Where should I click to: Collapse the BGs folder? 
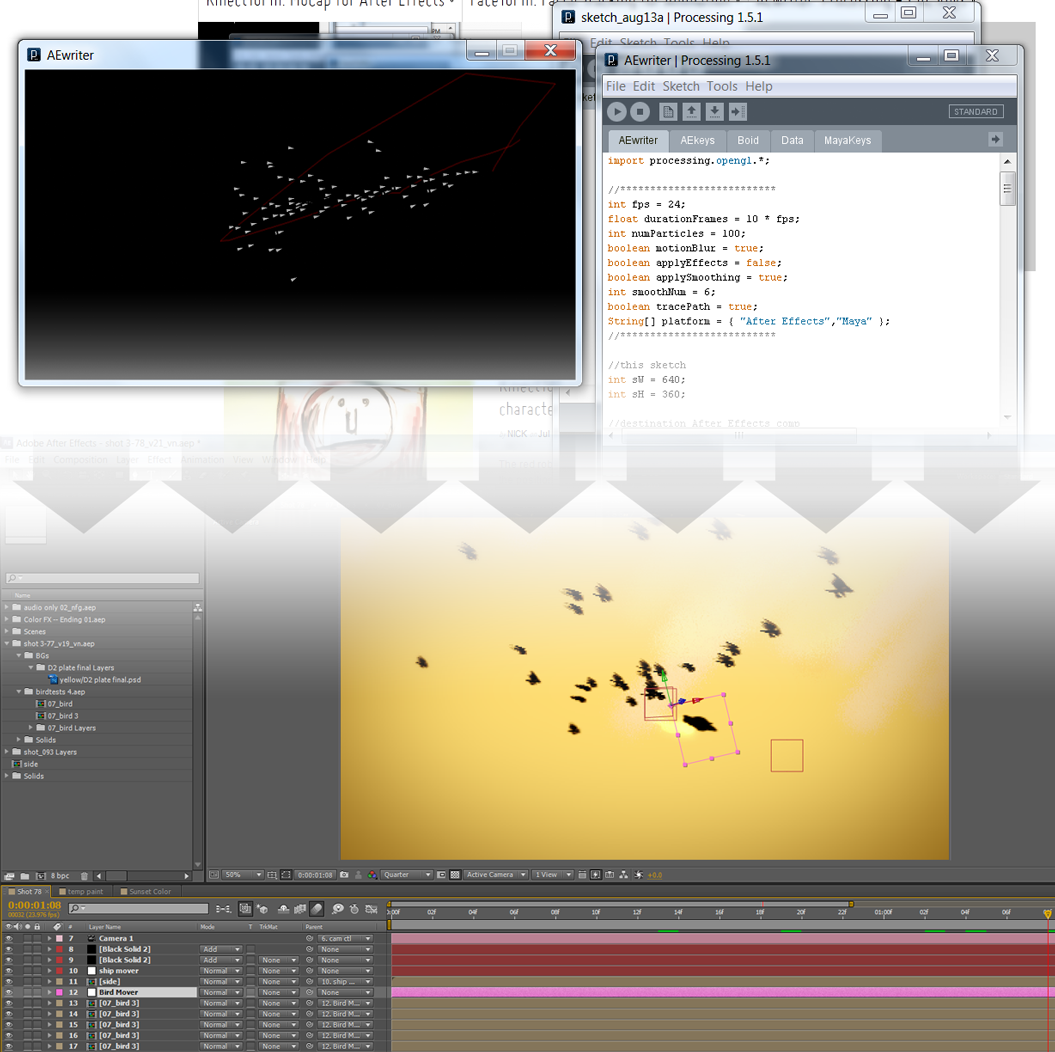click(x=20, y=656)
